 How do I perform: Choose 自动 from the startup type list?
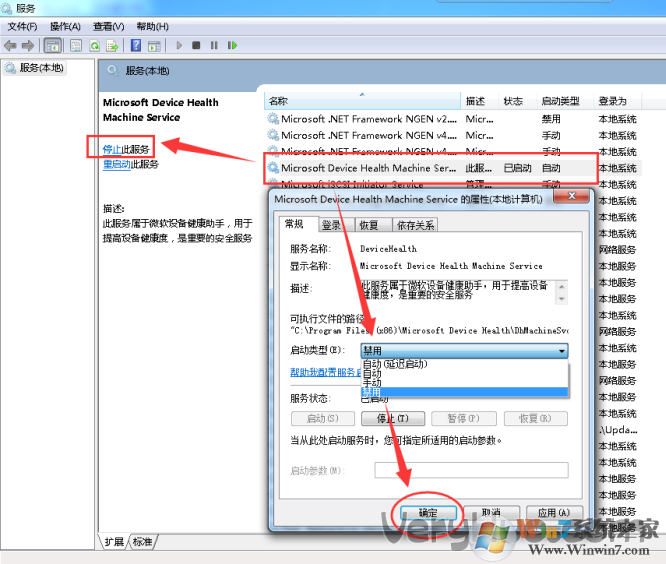coord(464,373)
